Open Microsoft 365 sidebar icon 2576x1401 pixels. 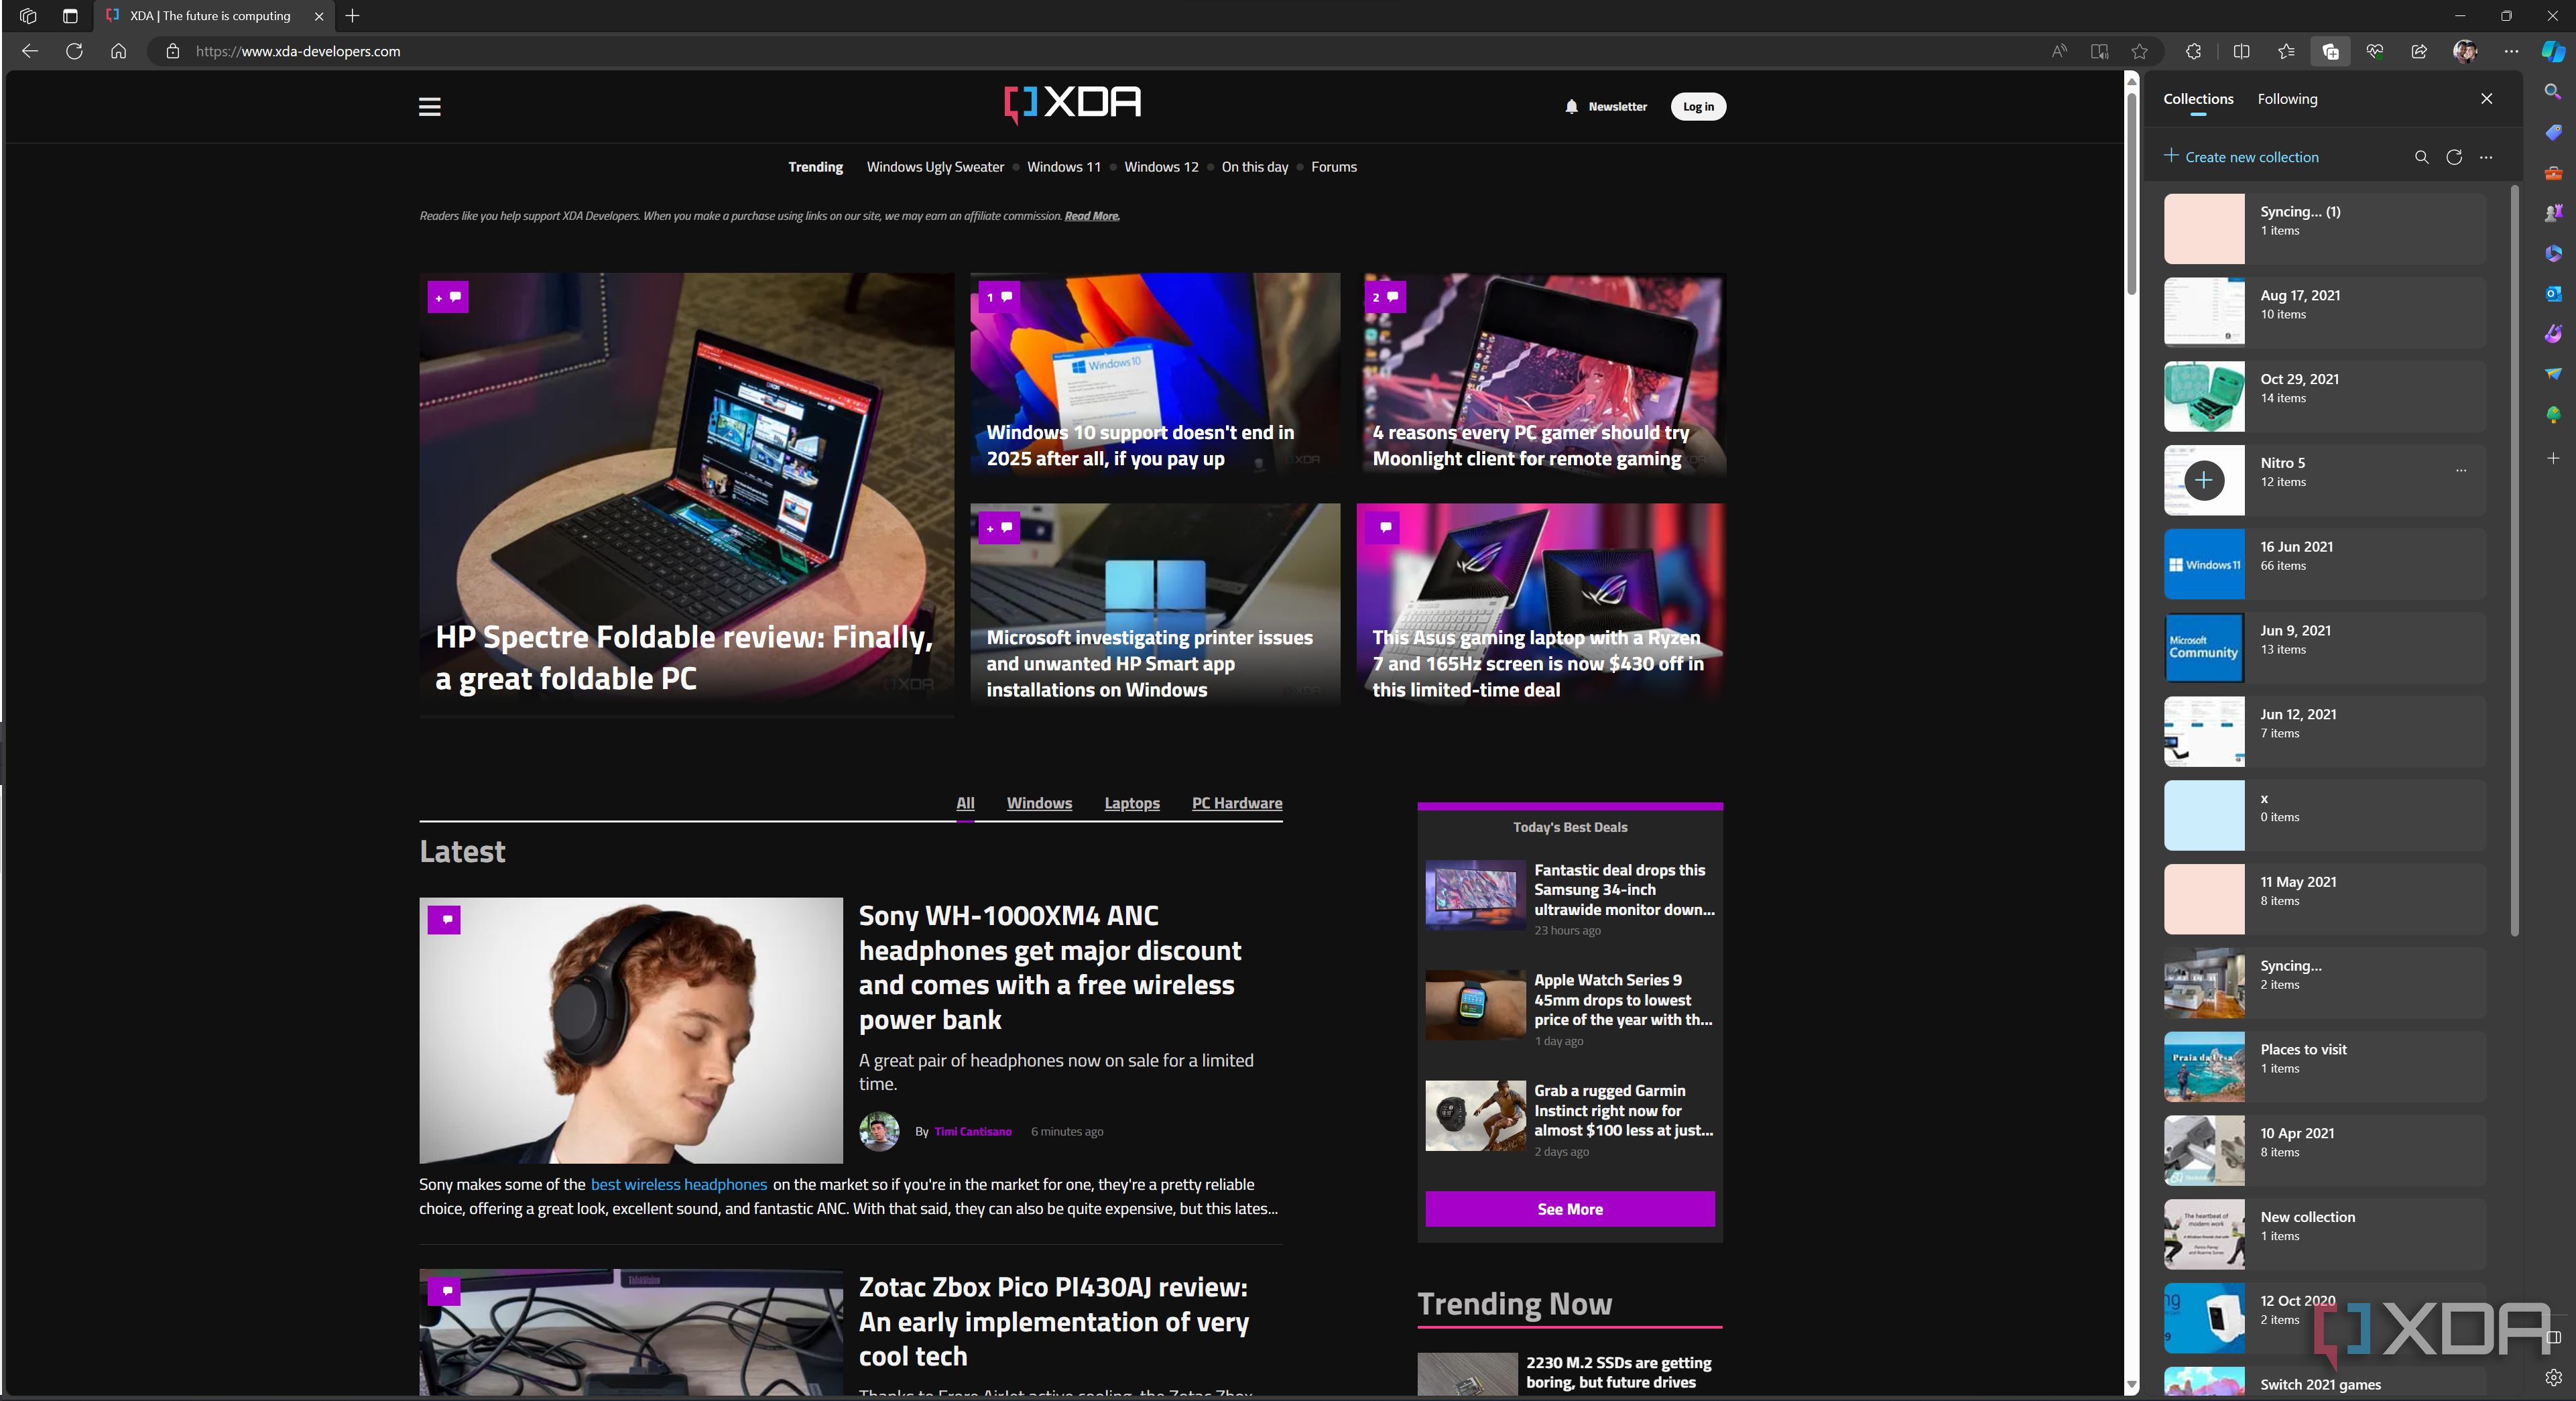(x=2553, y=253)
